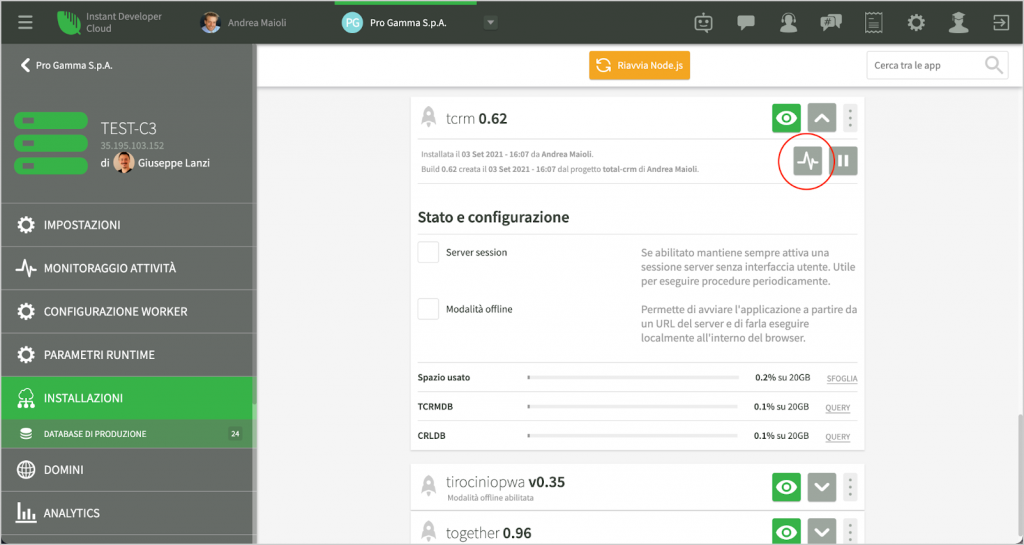Open Monitoraggio Attività section
This screenshot has width=1024, height=545.
pos(127,268)
